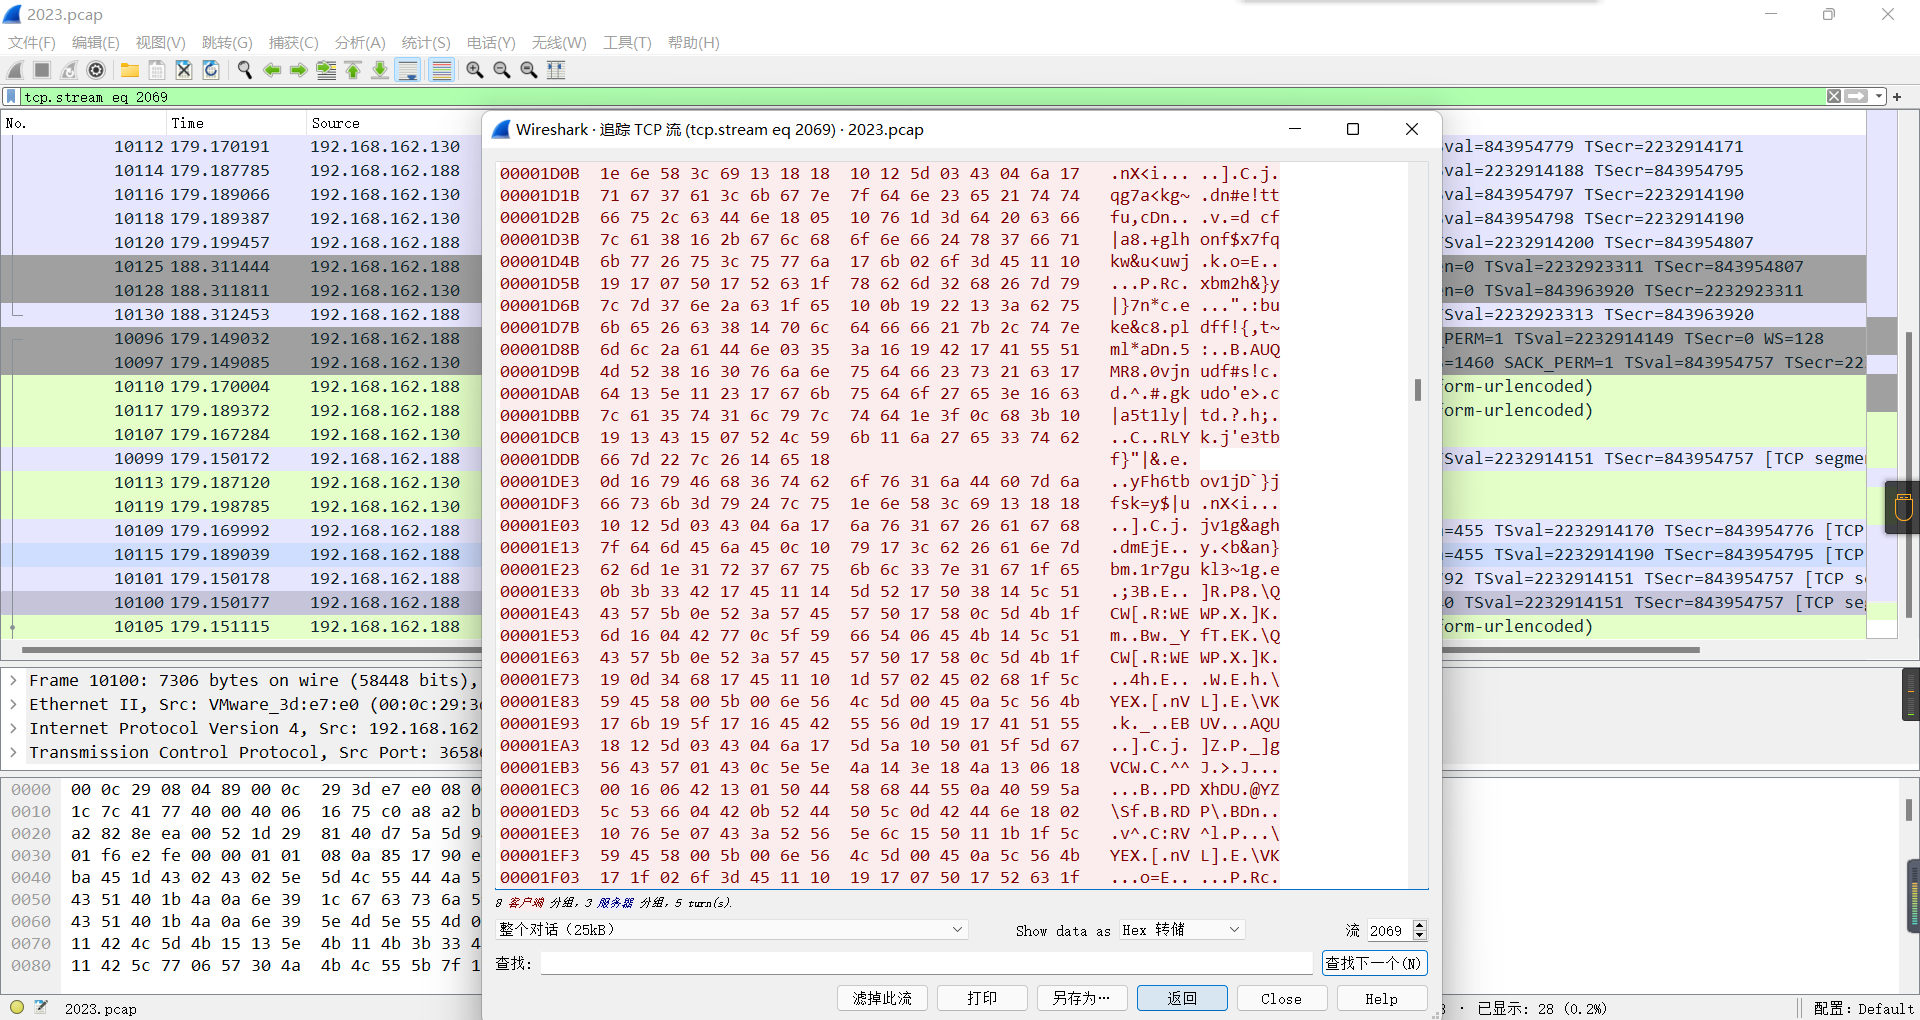Viewport: 1920px width, 1020px height.
Task: Click the 打印 button
Action: 982,998
